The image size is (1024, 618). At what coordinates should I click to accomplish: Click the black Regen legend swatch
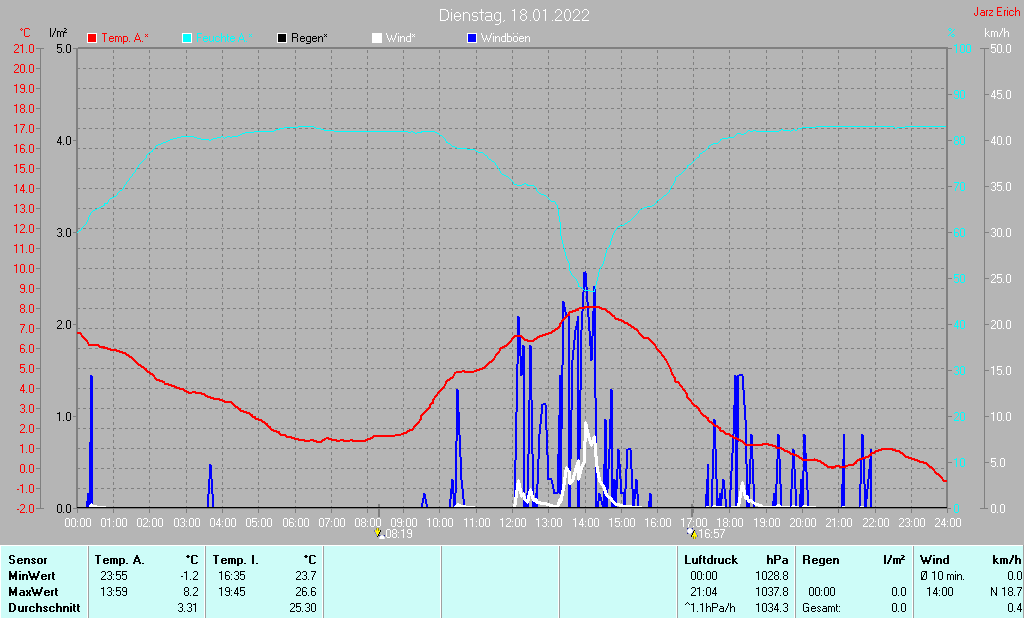pyautogui.click(x=281, y=38)
